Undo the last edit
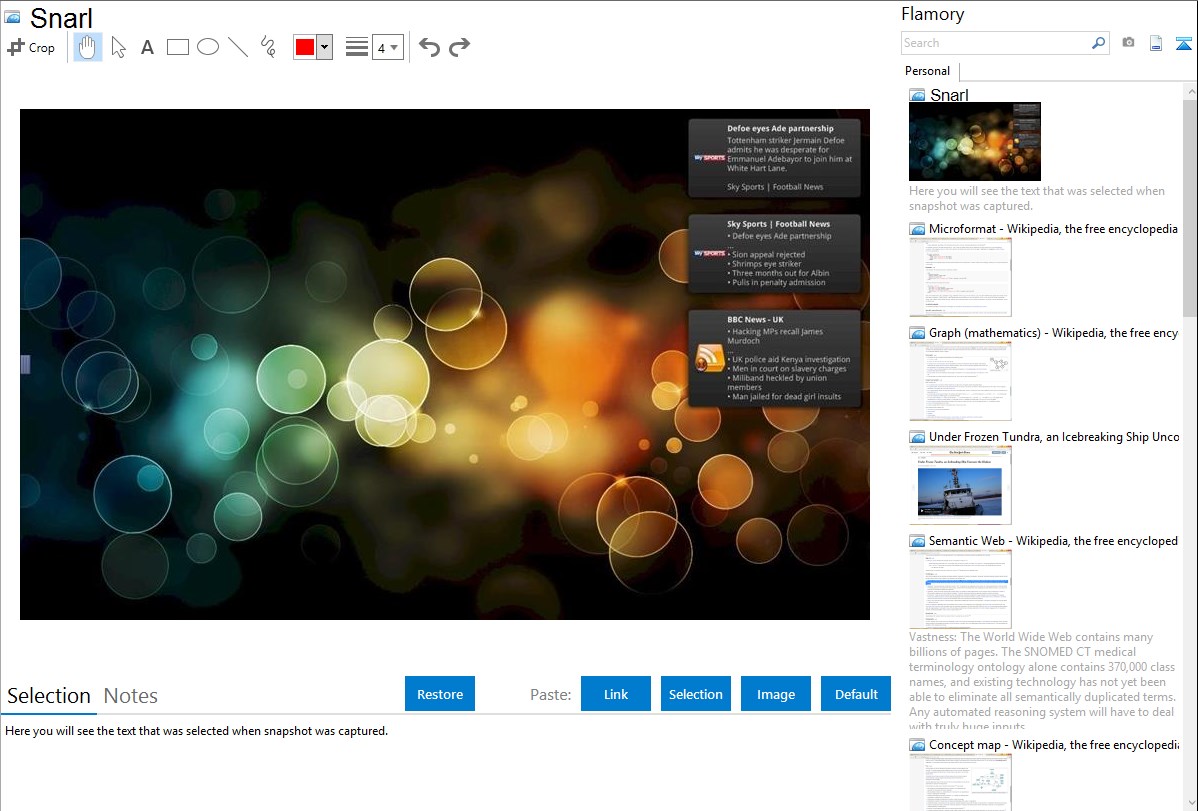 pyautogui.click(x=429, y=47)
